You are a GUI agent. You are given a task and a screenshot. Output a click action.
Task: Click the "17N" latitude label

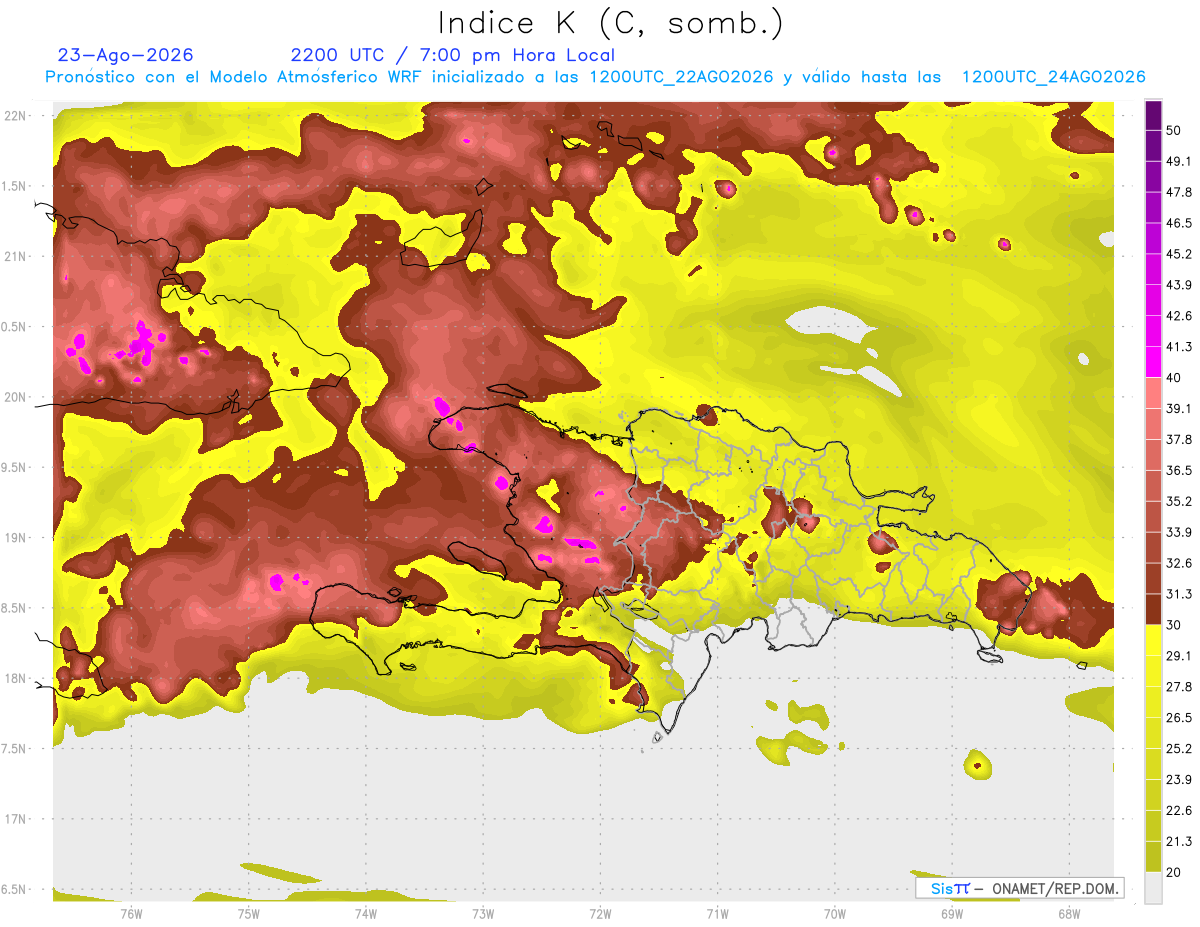tap(17, 820)
